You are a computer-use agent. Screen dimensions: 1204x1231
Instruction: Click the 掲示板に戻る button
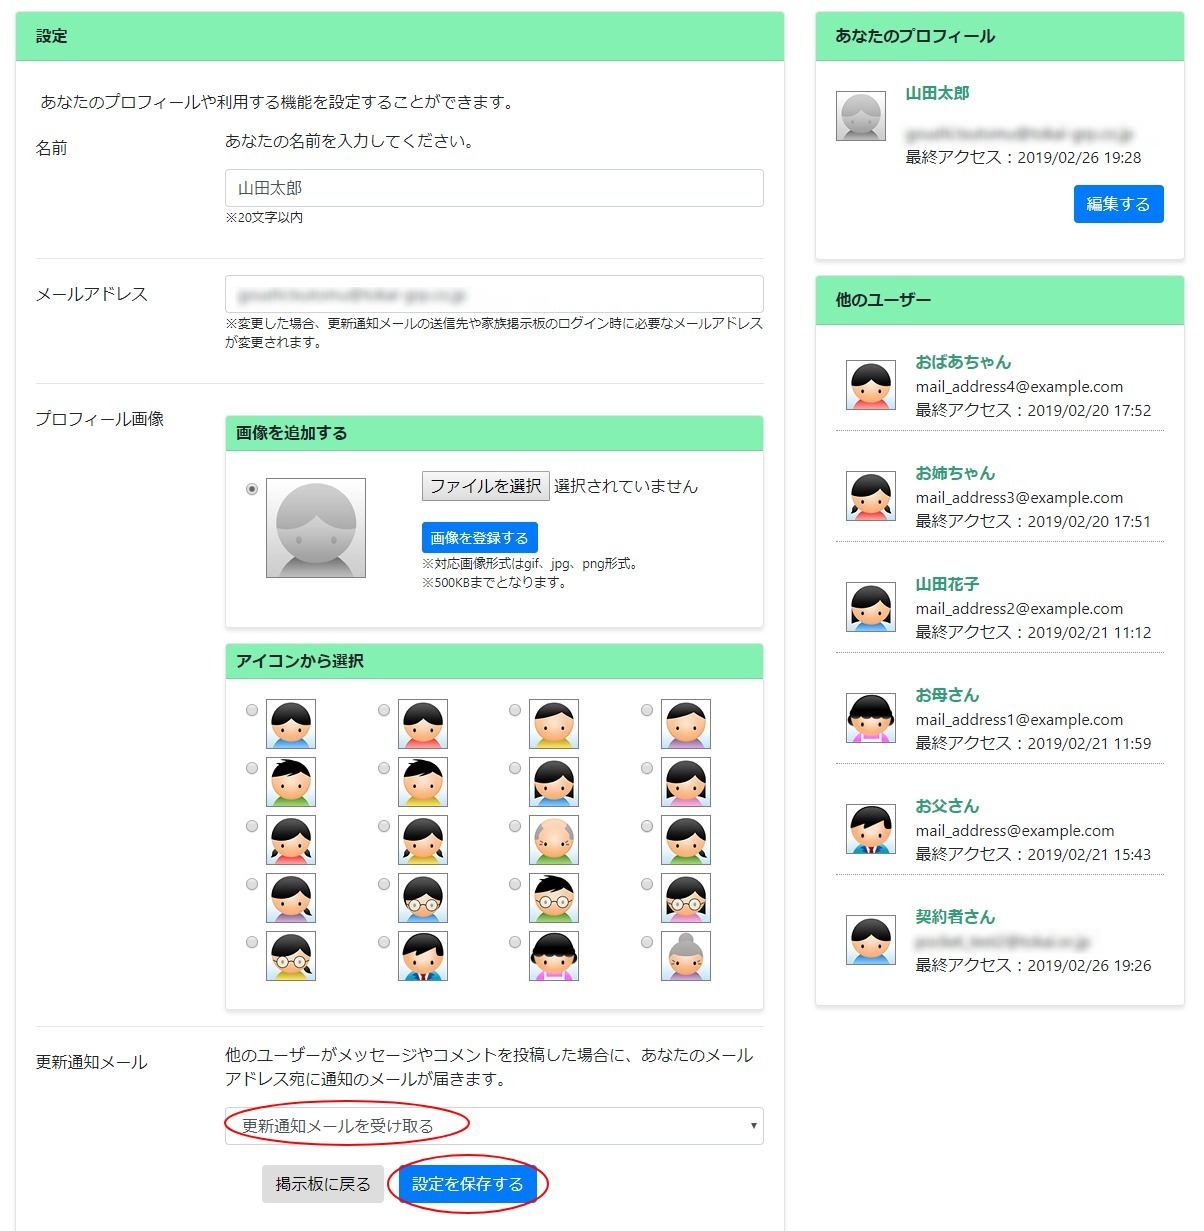coord(322,1184)
